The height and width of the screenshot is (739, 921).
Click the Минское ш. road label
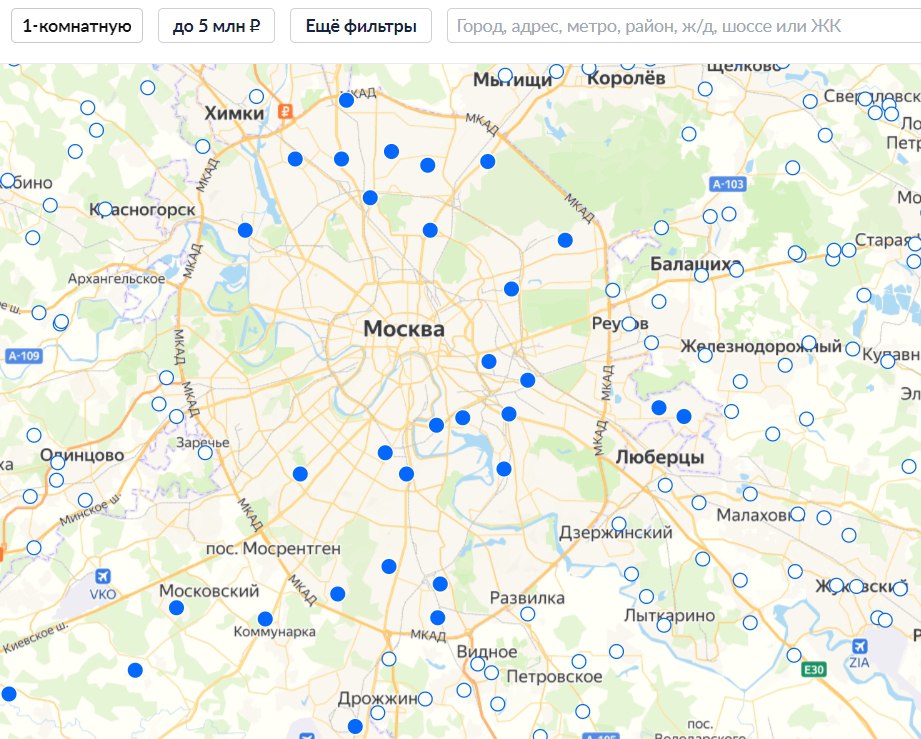point(90,509)
